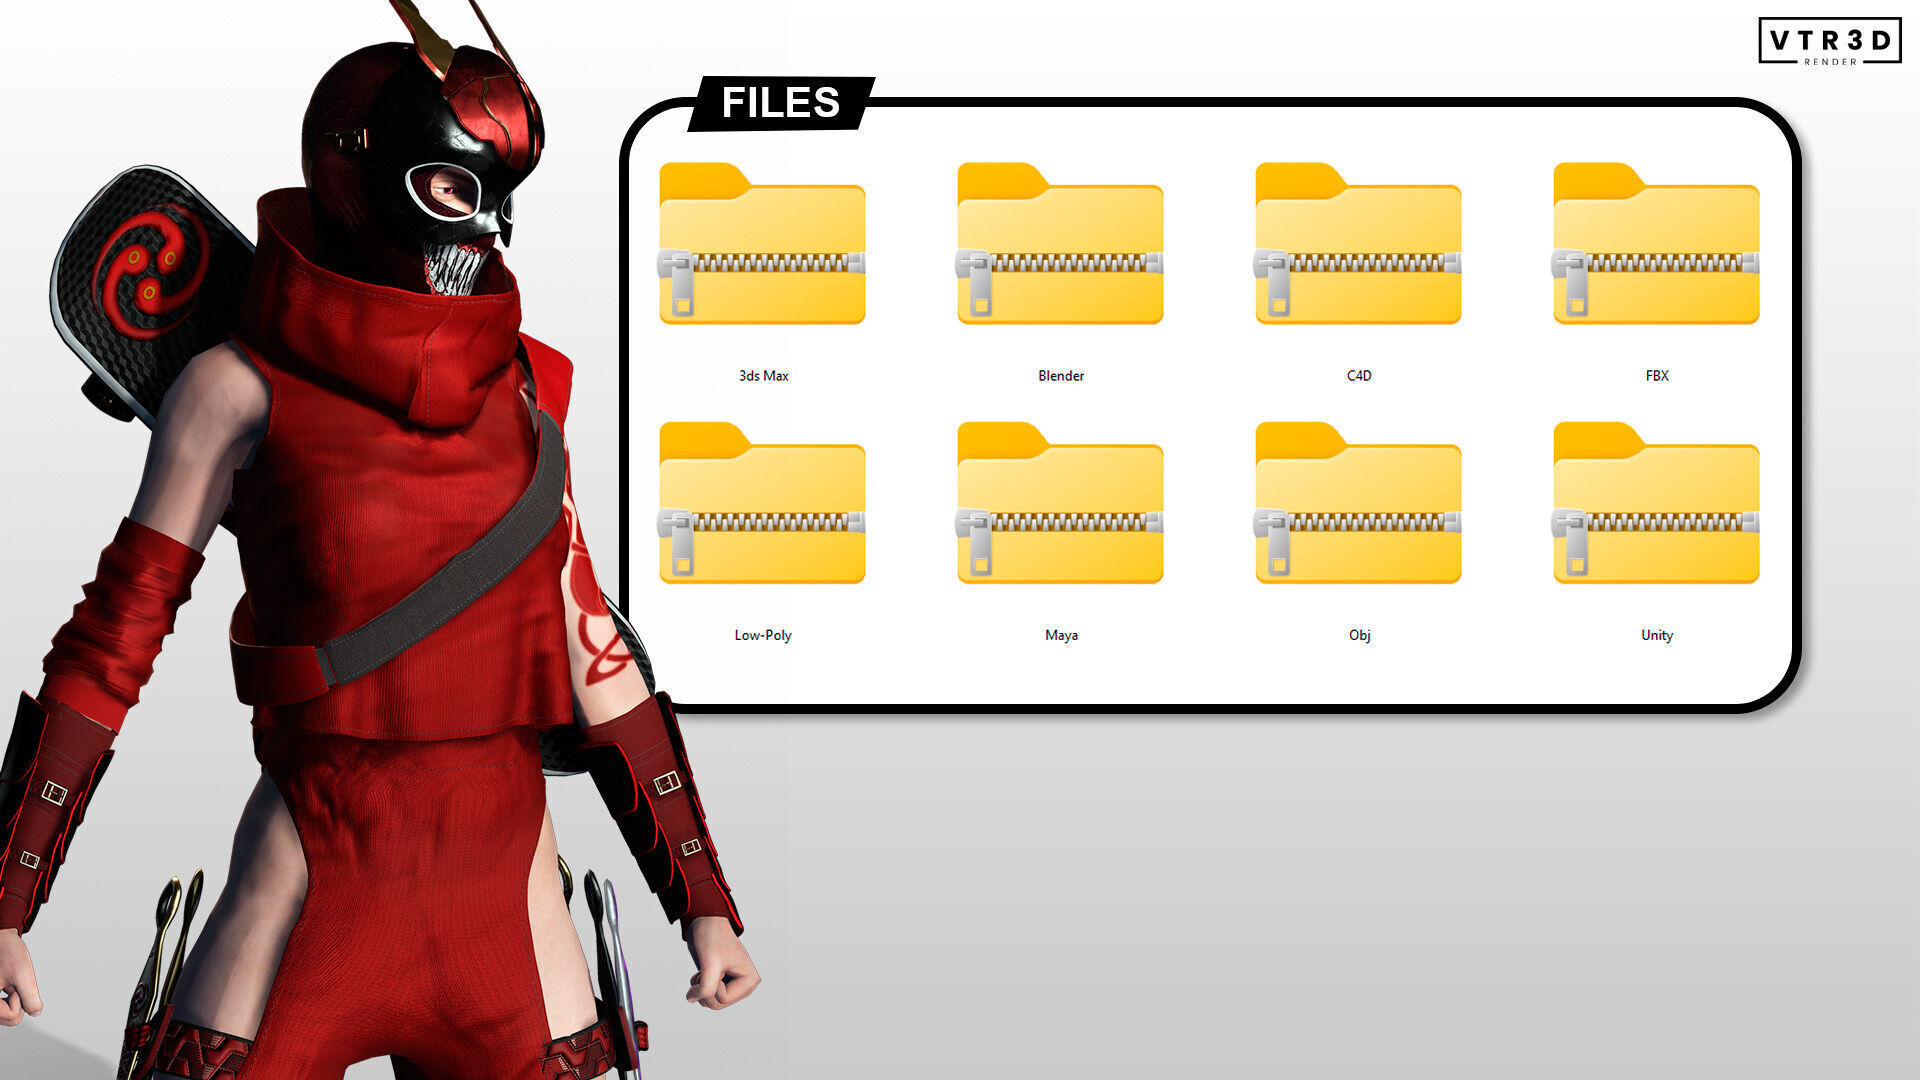The height and width of the screenshot is (1080, 1920).
Task: Click the VTR3D Render logo
Action: (x=1830, y=41)
